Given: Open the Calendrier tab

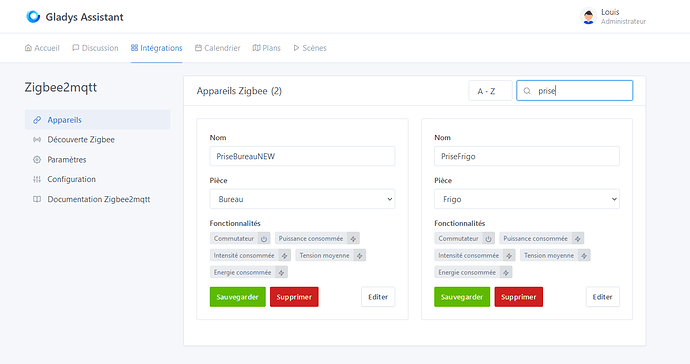Looking at the screenshot, I should [218, 48].
